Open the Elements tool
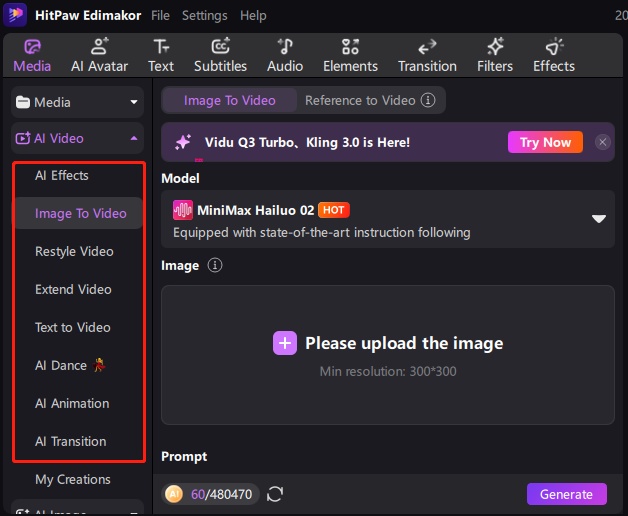Image resolution: width=628 pixels, height=516 pixels. tap(350, 56)
